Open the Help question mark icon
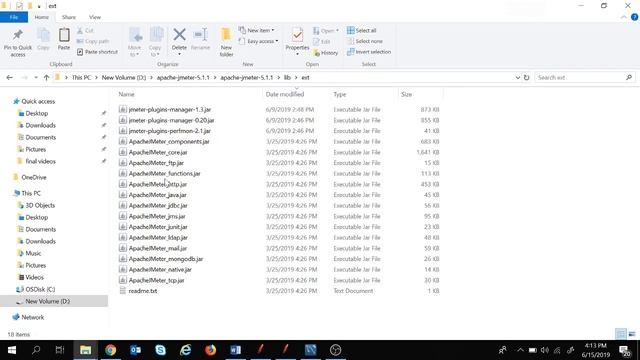Screen dimensions: 640x360 634,17
